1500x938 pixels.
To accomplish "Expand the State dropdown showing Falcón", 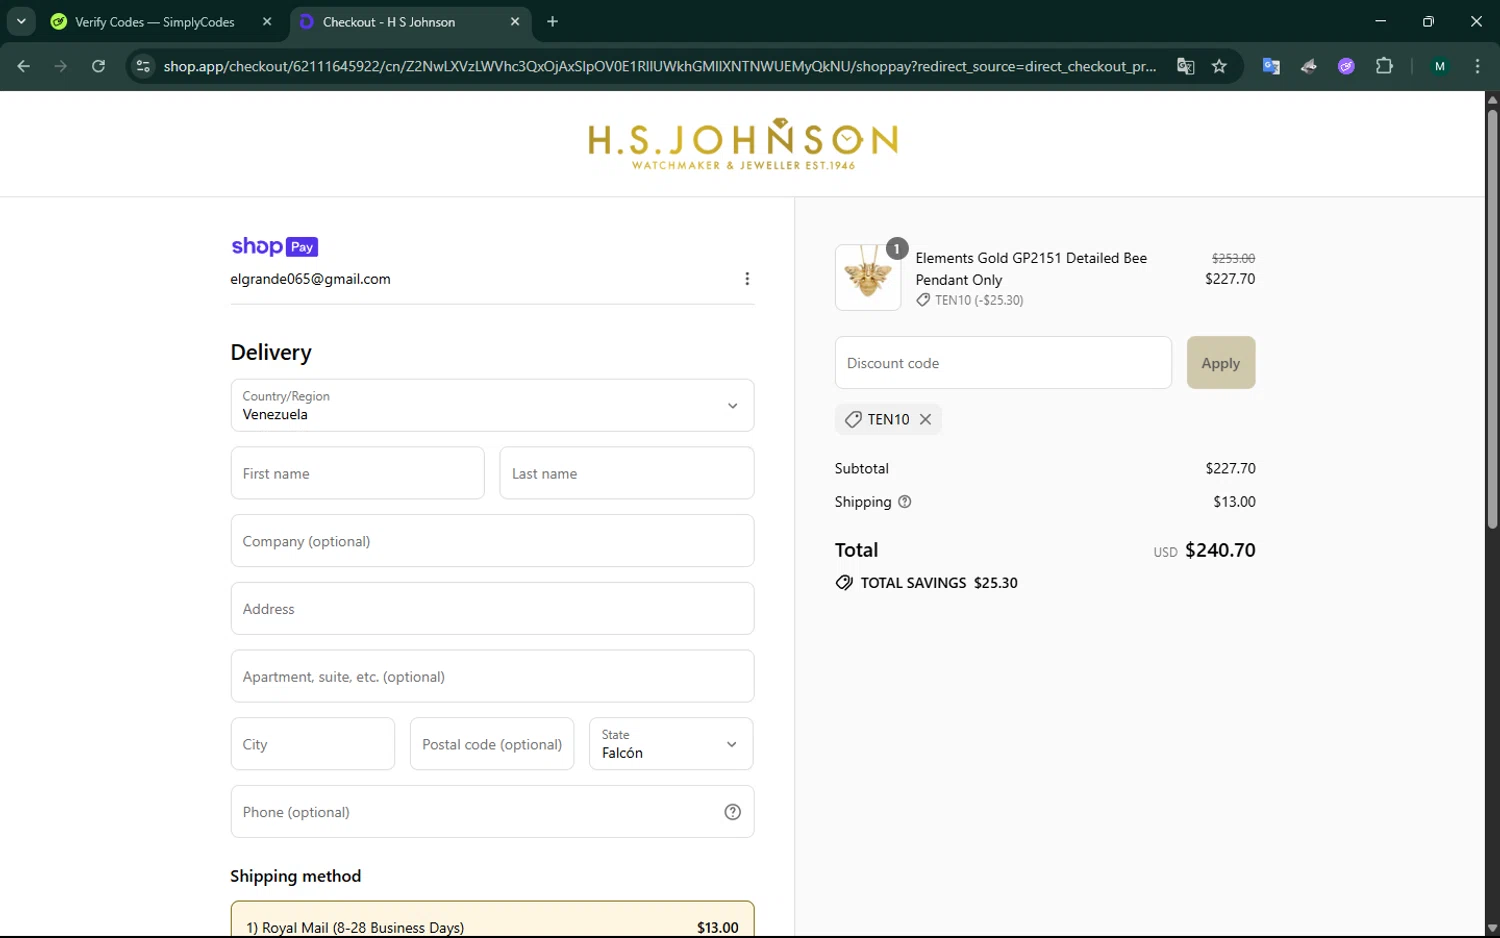I will coord(671,744).
